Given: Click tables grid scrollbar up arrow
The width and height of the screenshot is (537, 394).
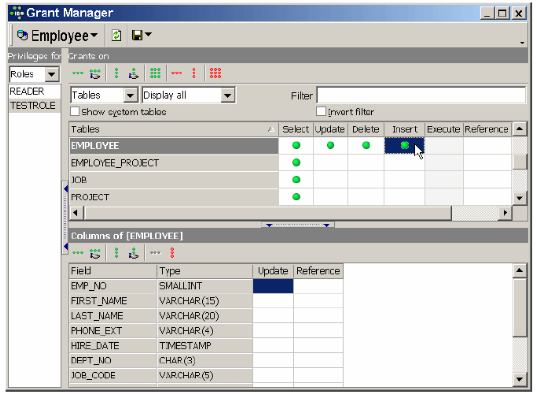Looking at the screenshot, I should point(520,129).
